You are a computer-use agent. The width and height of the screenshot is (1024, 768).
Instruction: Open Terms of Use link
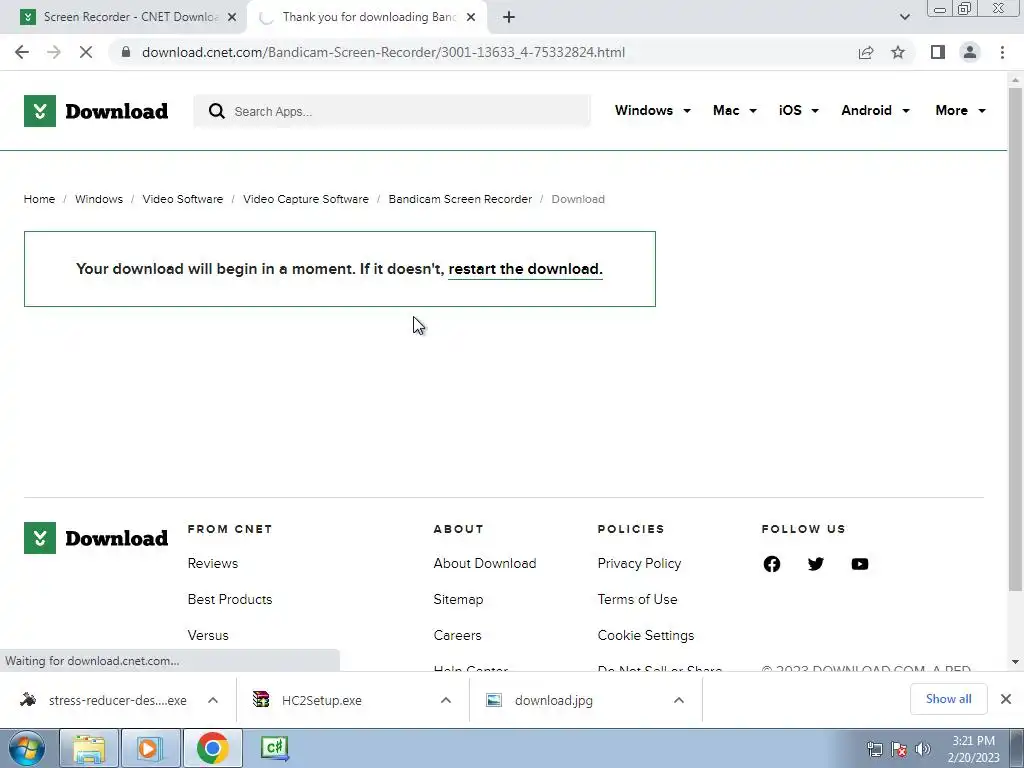click(x=637, y=599)
